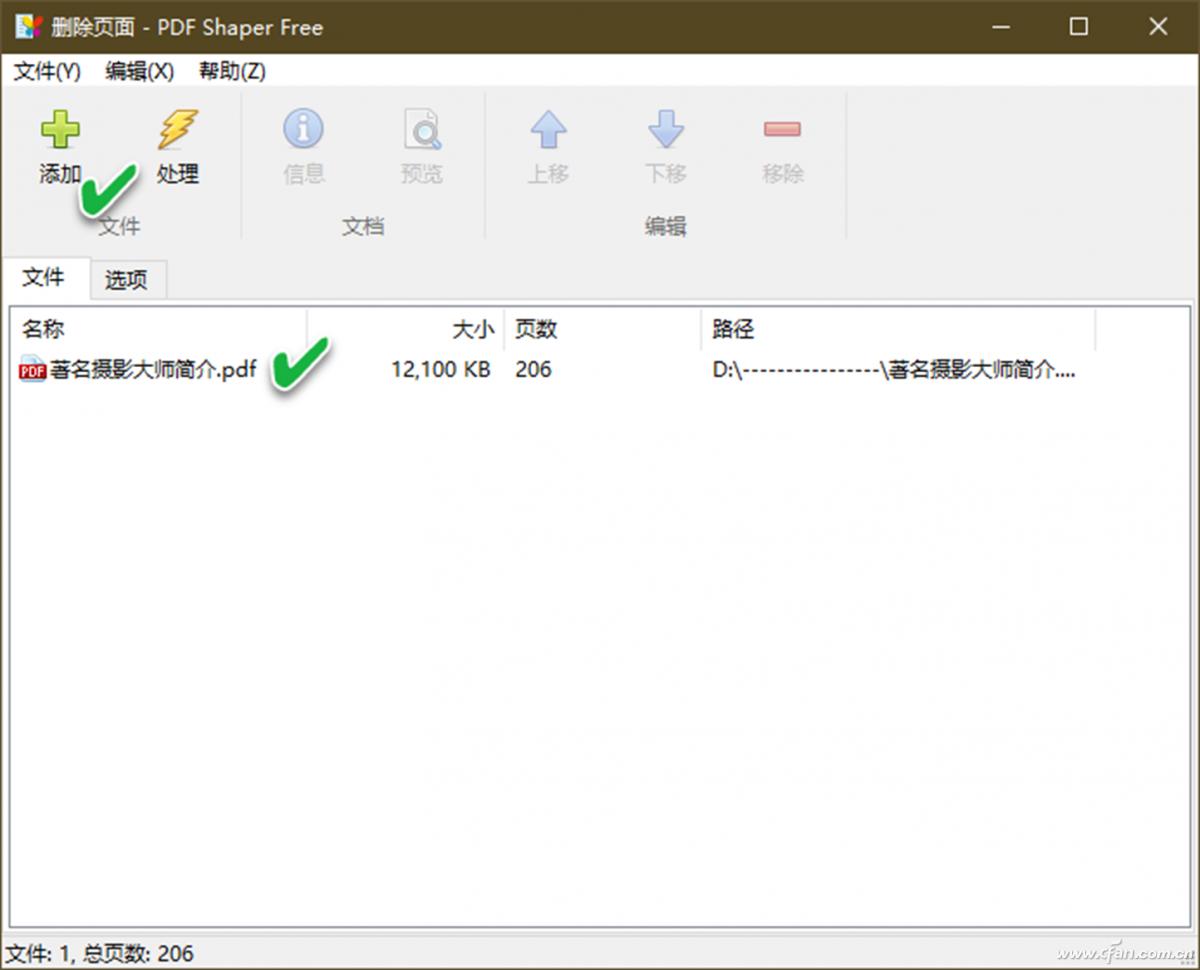
Task: Open the 文件(Y) menu
Action: 45,71
